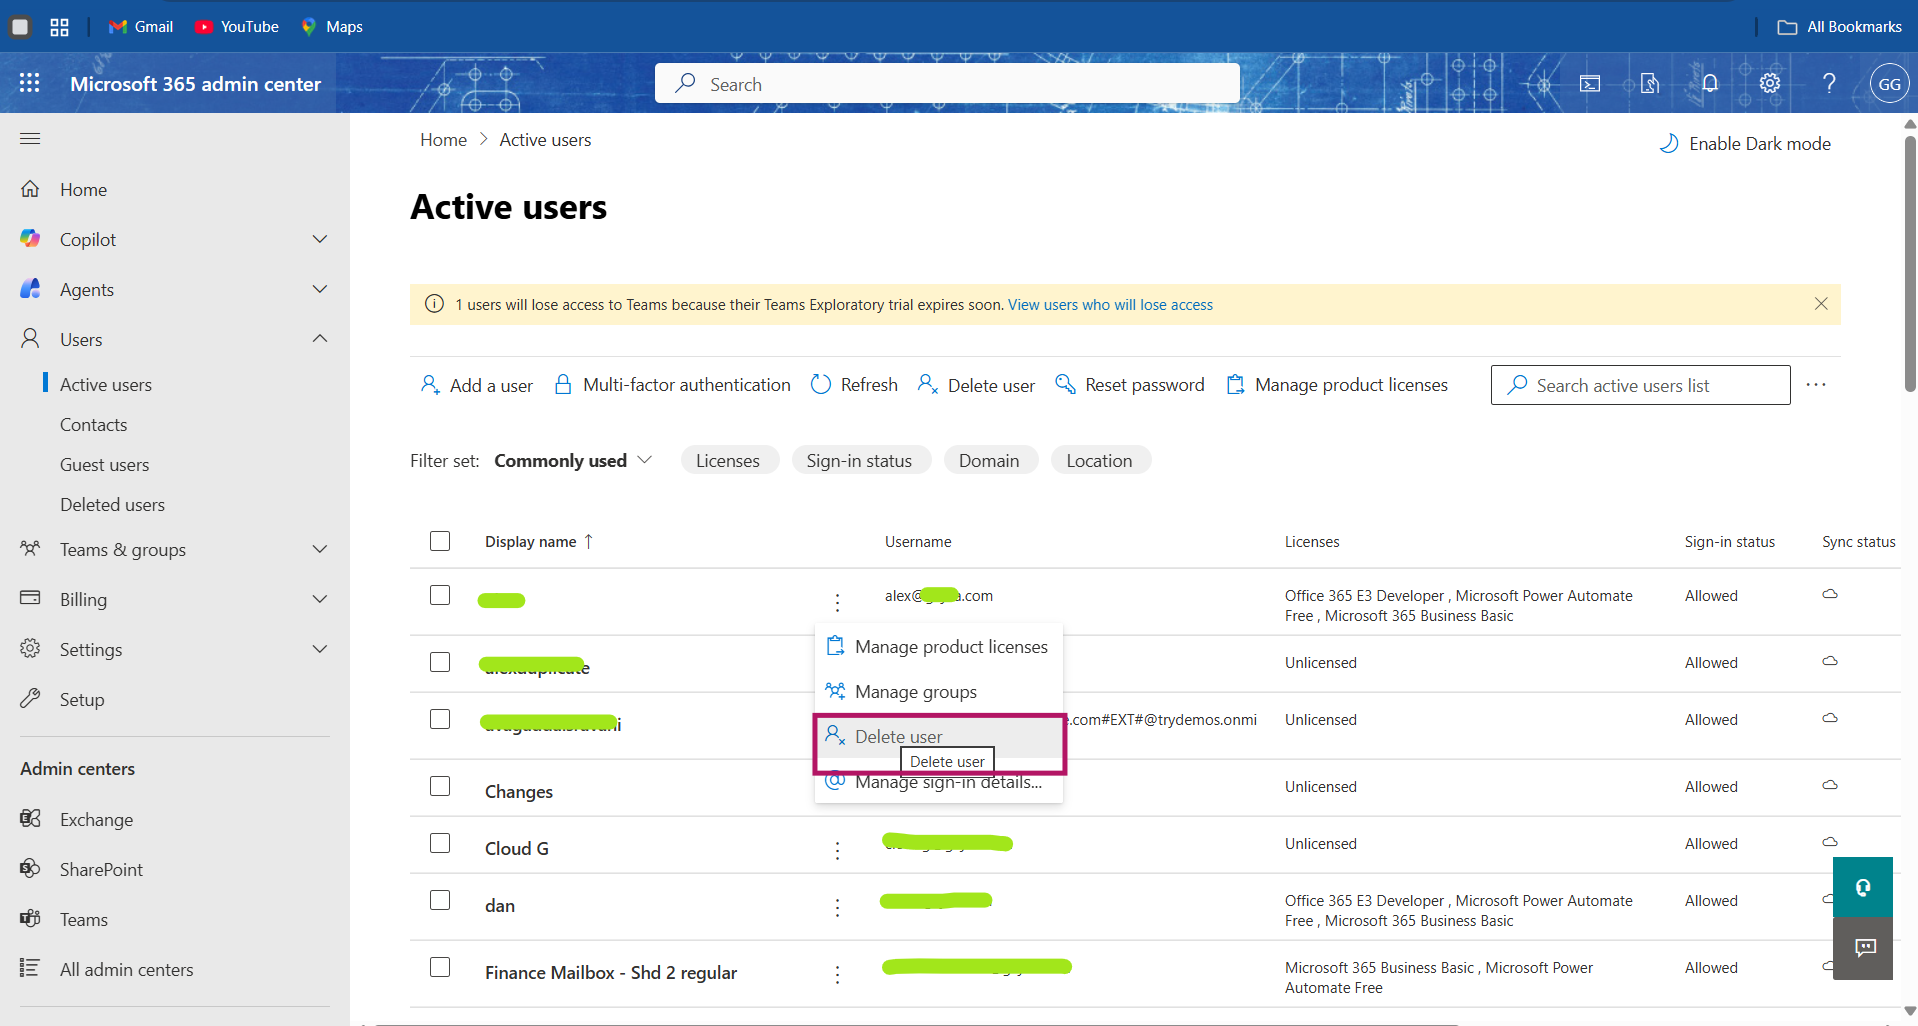Open the chat feedback floating button
Image resolution: width=1918 pixels, height=1026 pixels.
tap(1864, 948)
